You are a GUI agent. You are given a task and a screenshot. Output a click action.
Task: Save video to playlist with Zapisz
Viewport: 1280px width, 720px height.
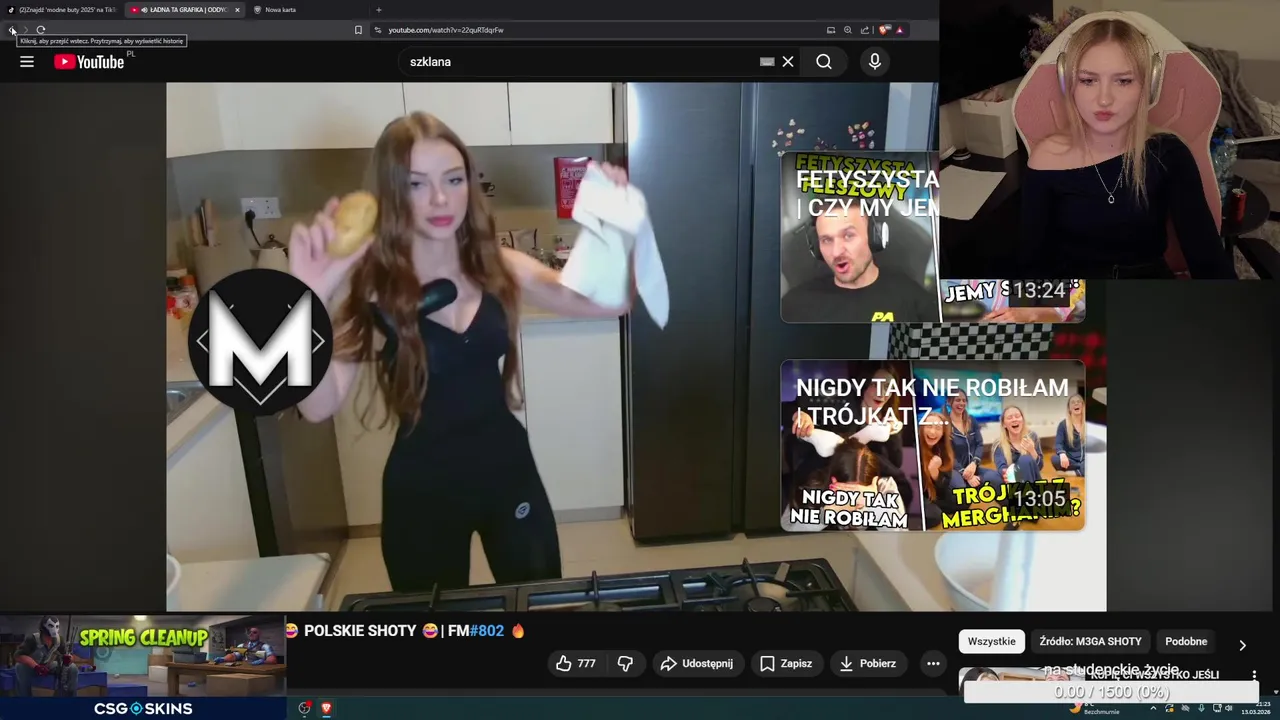pyautogui.click(x=786, y=663)
